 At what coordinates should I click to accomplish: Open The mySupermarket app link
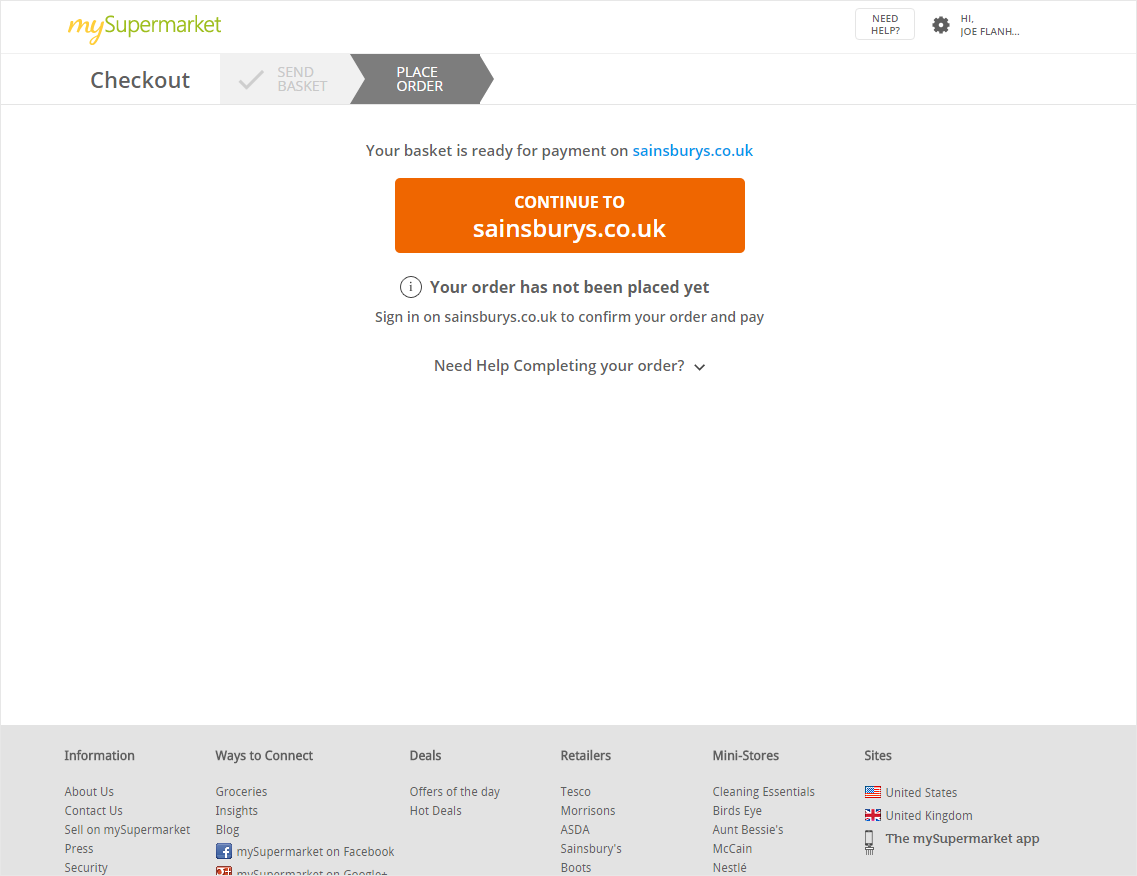pyautogui.click(x=962, y=838)
